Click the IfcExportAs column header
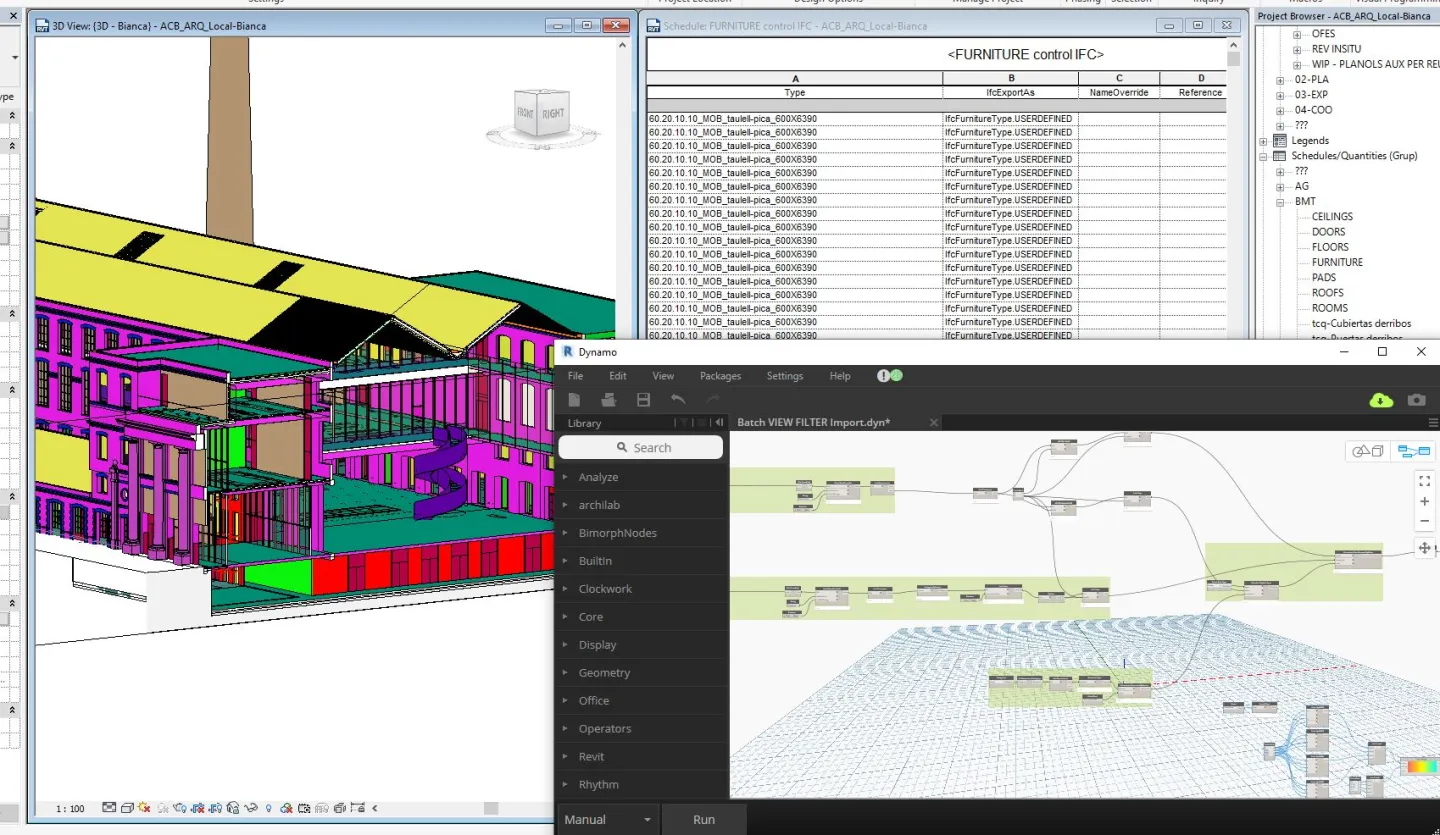Image resolution: width=1440 pixels, height=835 pixels. point(1010,92)
